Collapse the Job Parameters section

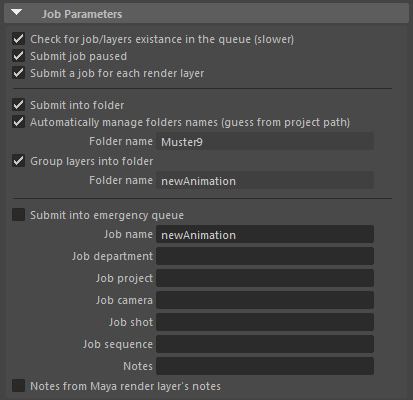pos(16,13)
